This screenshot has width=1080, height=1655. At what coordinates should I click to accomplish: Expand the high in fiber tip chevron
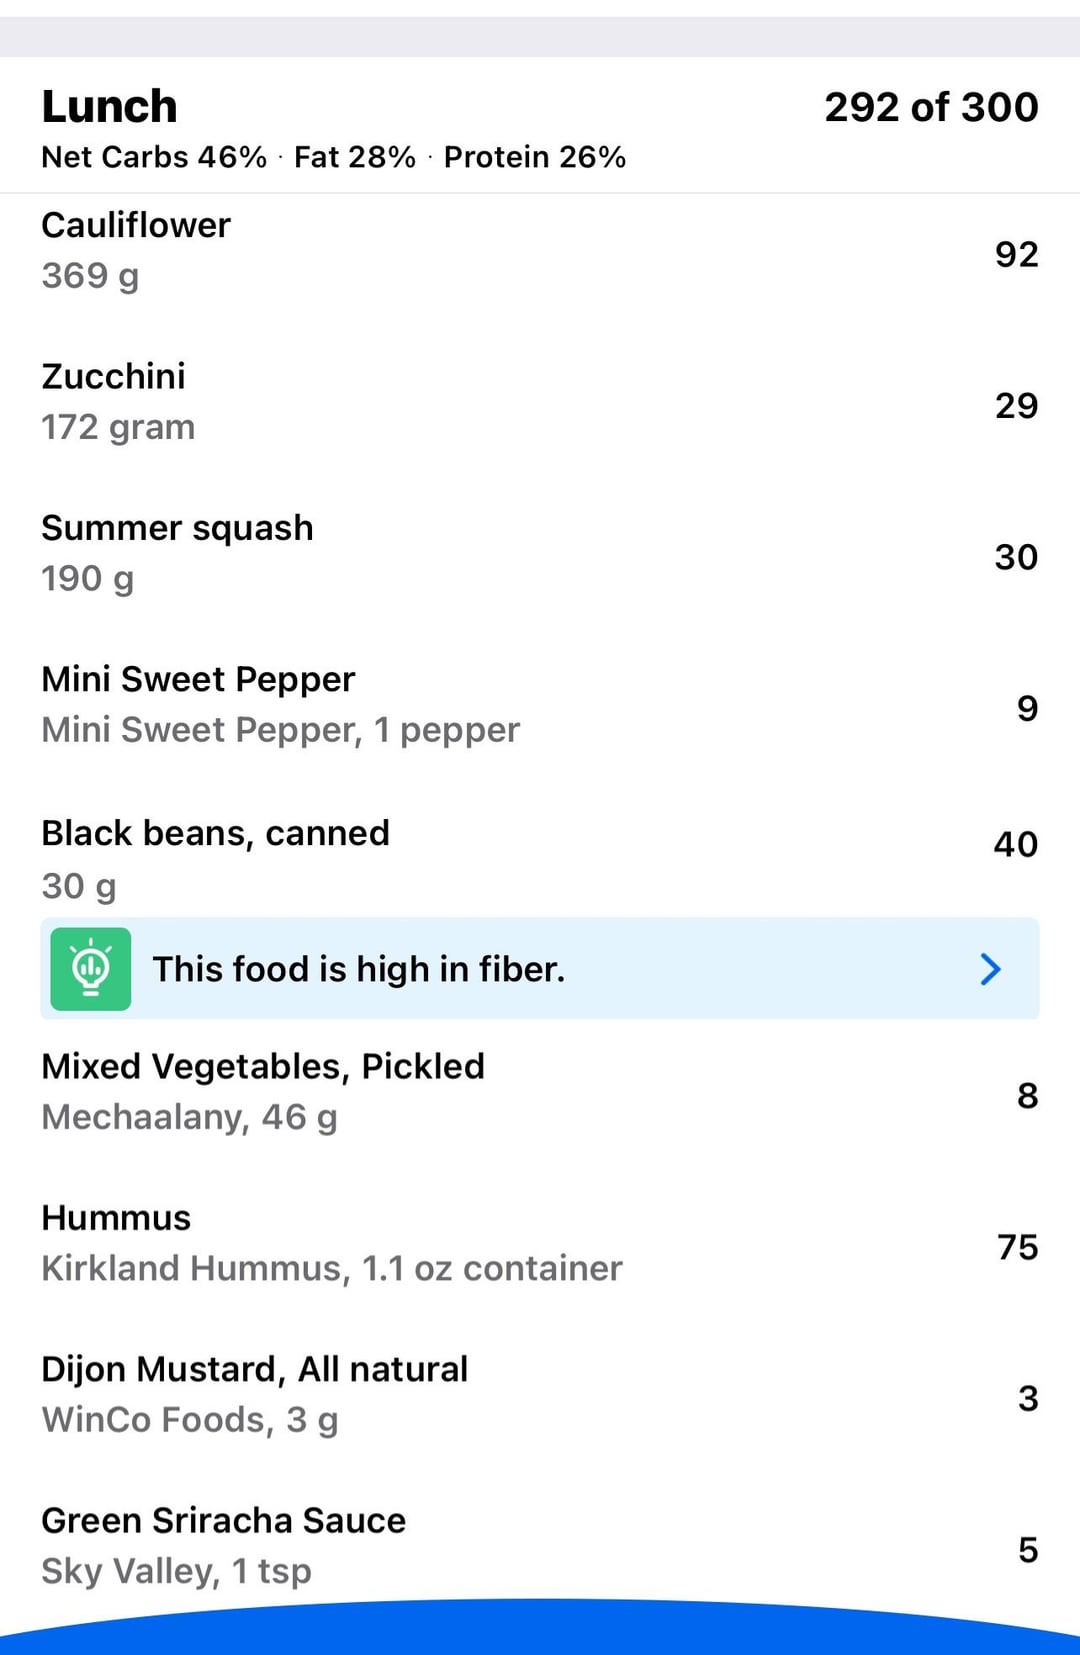click(990, 968)
